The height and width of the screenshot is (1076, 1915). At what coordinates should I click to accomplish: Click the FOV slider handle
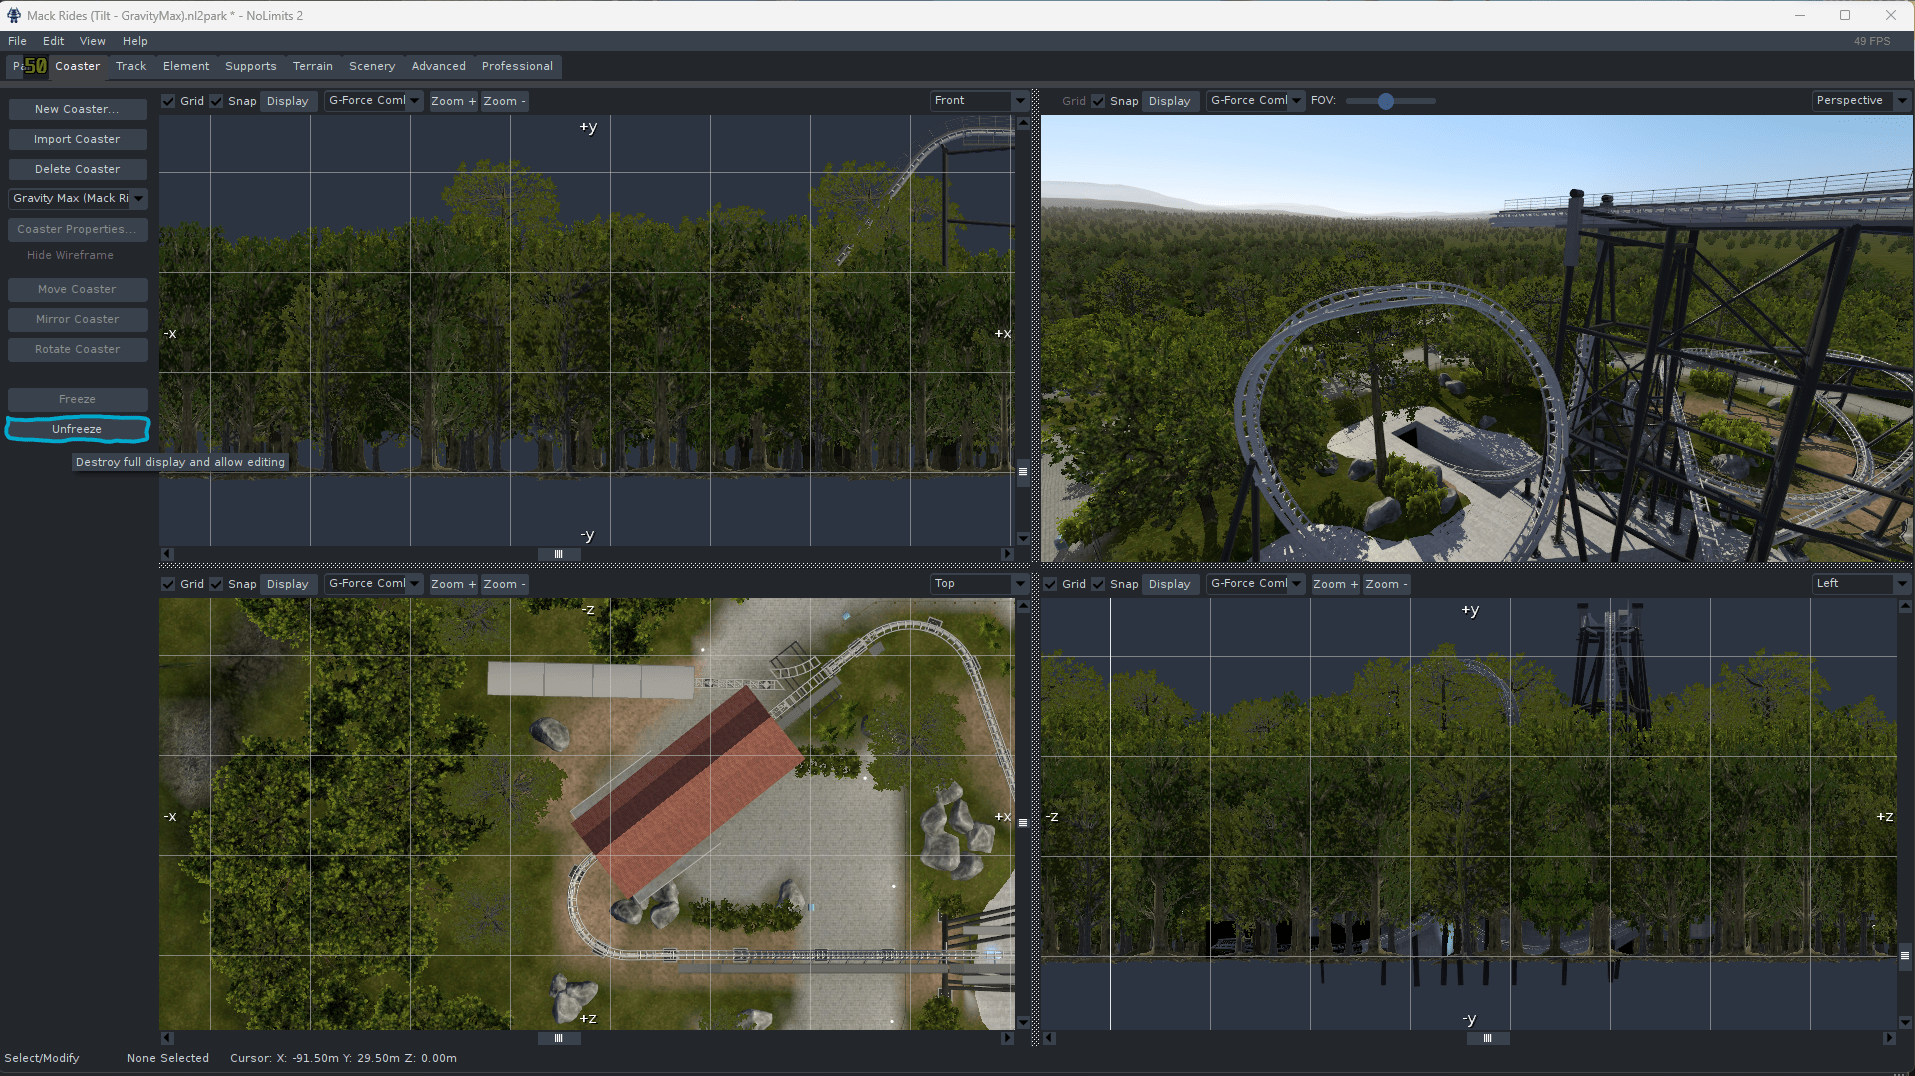1386,101
